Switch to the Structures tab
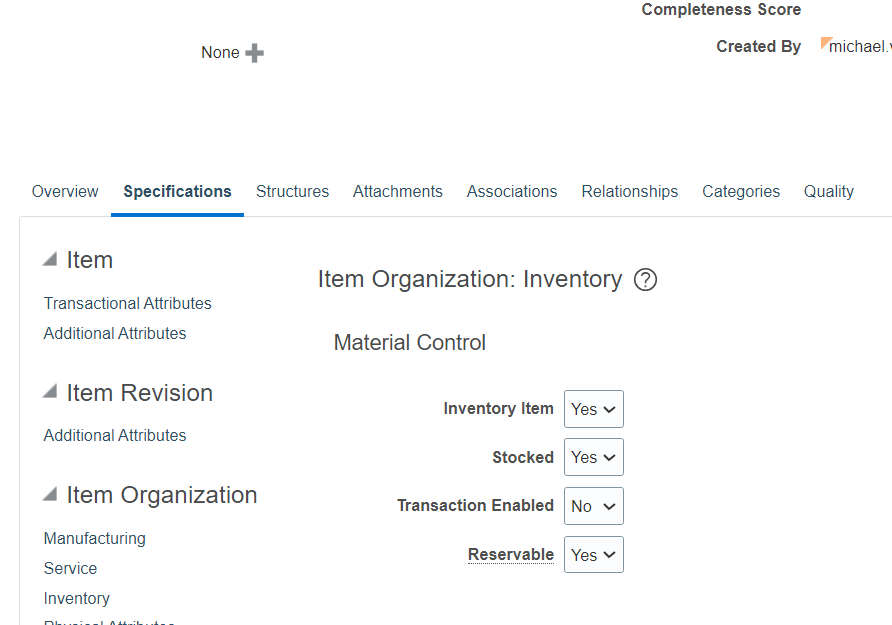This screenshot has width=892, height=625. pos(292,191)
